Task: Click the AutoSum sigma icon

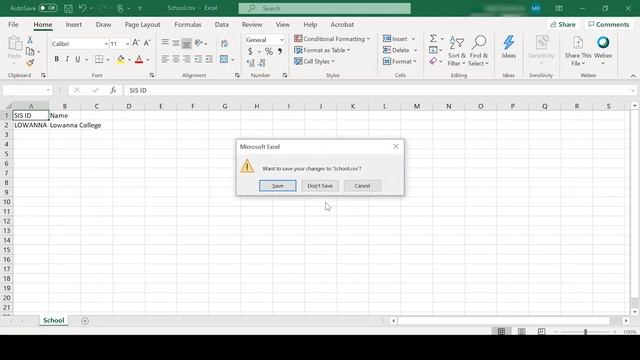Action: point(433,39)
